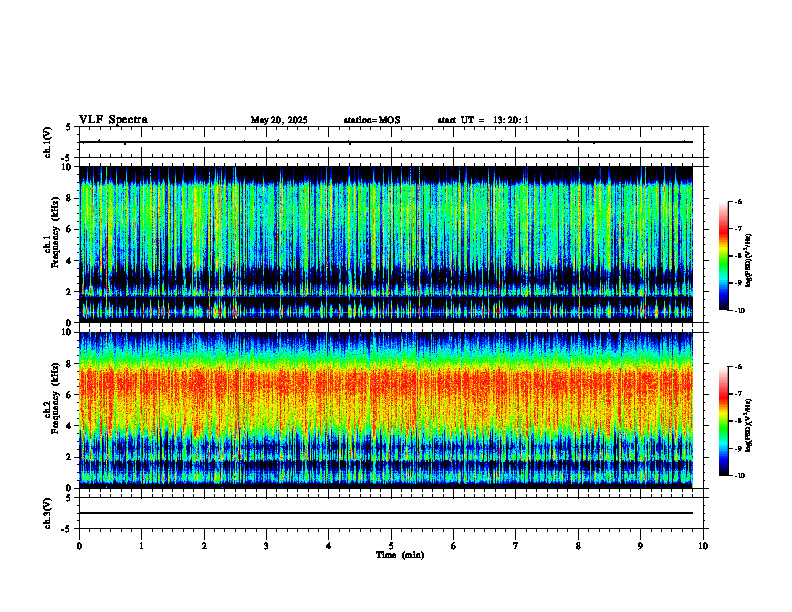The width and height of the screenshot is (792, 612).
Task: Click the ch.2 "Frequency (kHz)" axis label
Action: point(55,398)
